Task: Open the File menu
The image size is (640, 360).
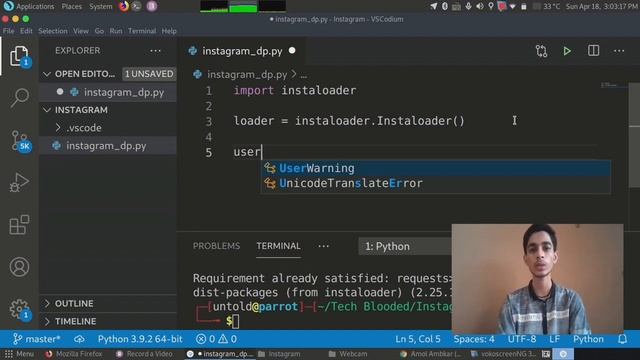Action: [8, 31]
